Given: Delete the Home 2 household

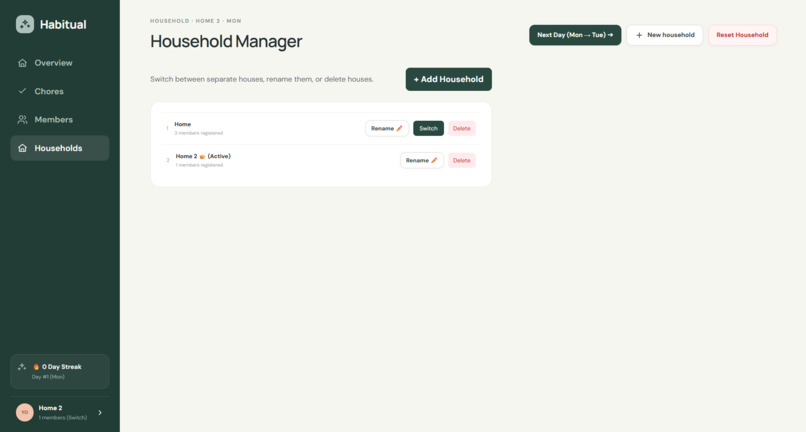Looking at the screenshot, I should 462,160.
